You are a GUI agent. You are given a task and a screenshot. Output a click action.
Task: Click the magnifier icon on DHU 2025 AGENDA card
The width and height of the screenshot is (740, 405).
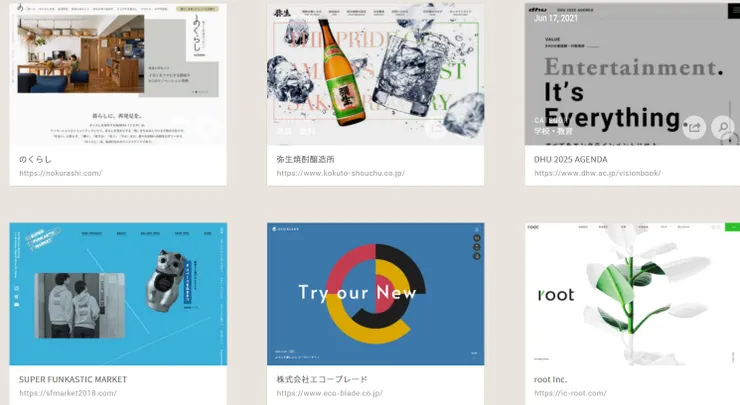coord(723,127)
